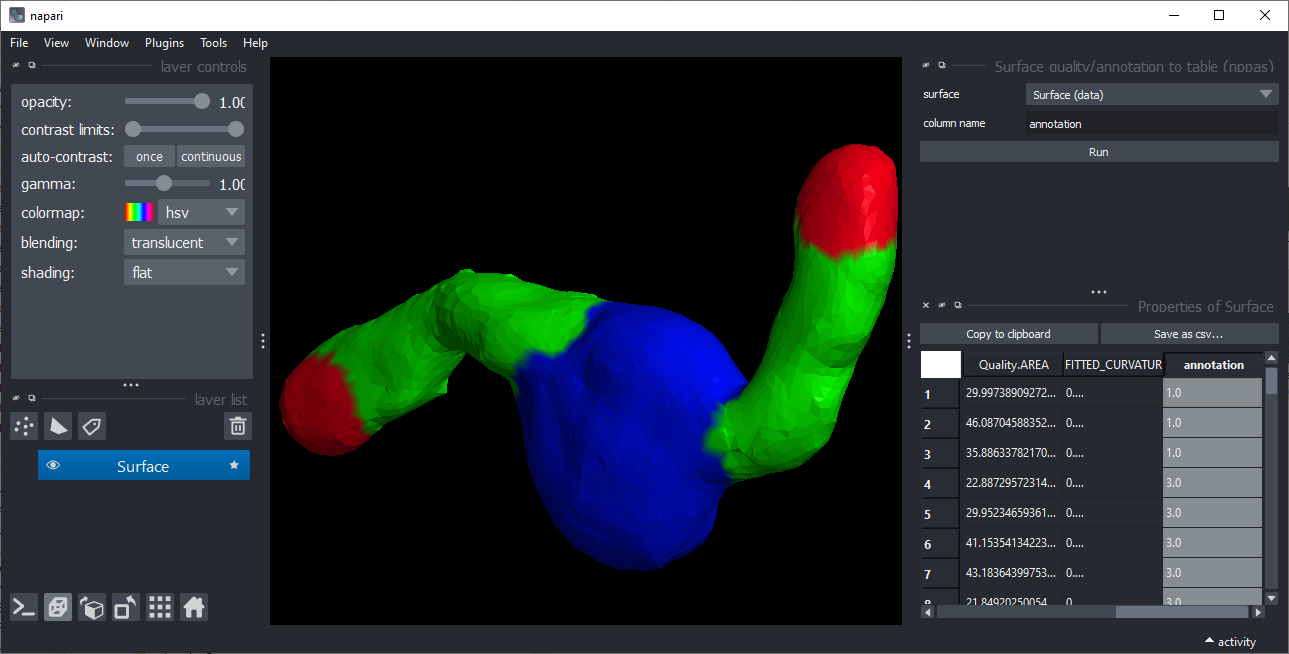Viewport: 1289px width, 654px height.
Task: Open the console with terminal icon
Action: pyautogui.click(x=24, y=607)
